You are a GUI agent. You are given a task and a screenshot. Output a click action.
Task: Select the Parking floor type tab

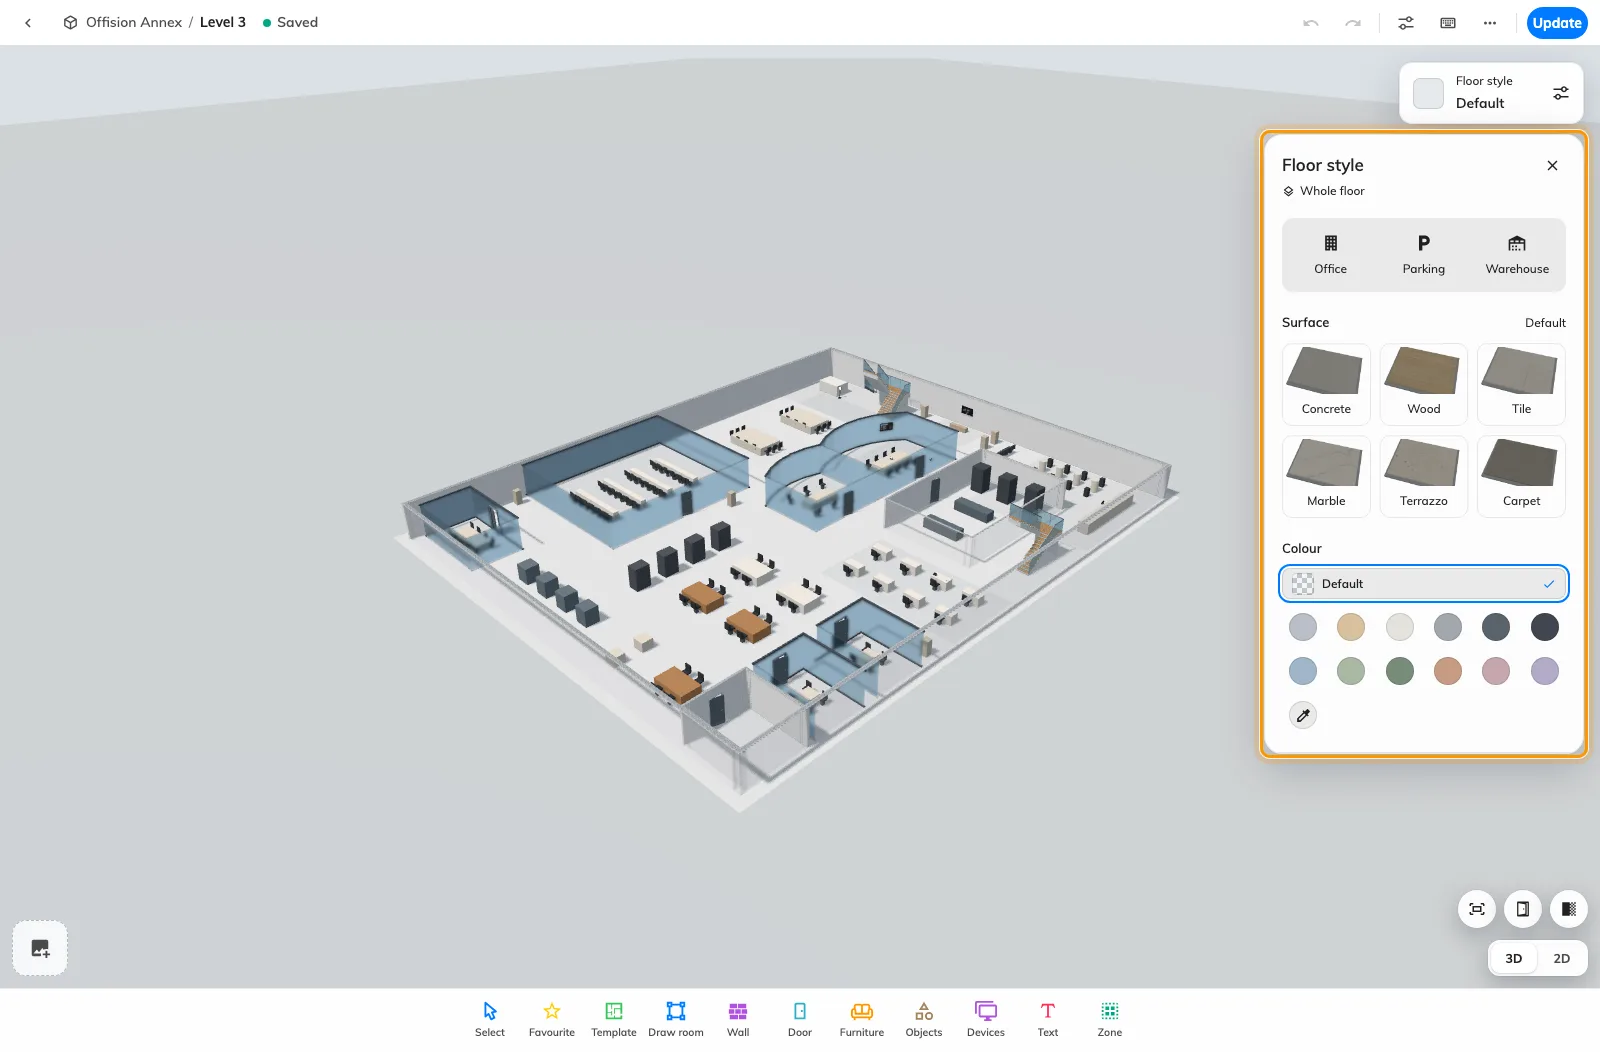point(1424,255)
